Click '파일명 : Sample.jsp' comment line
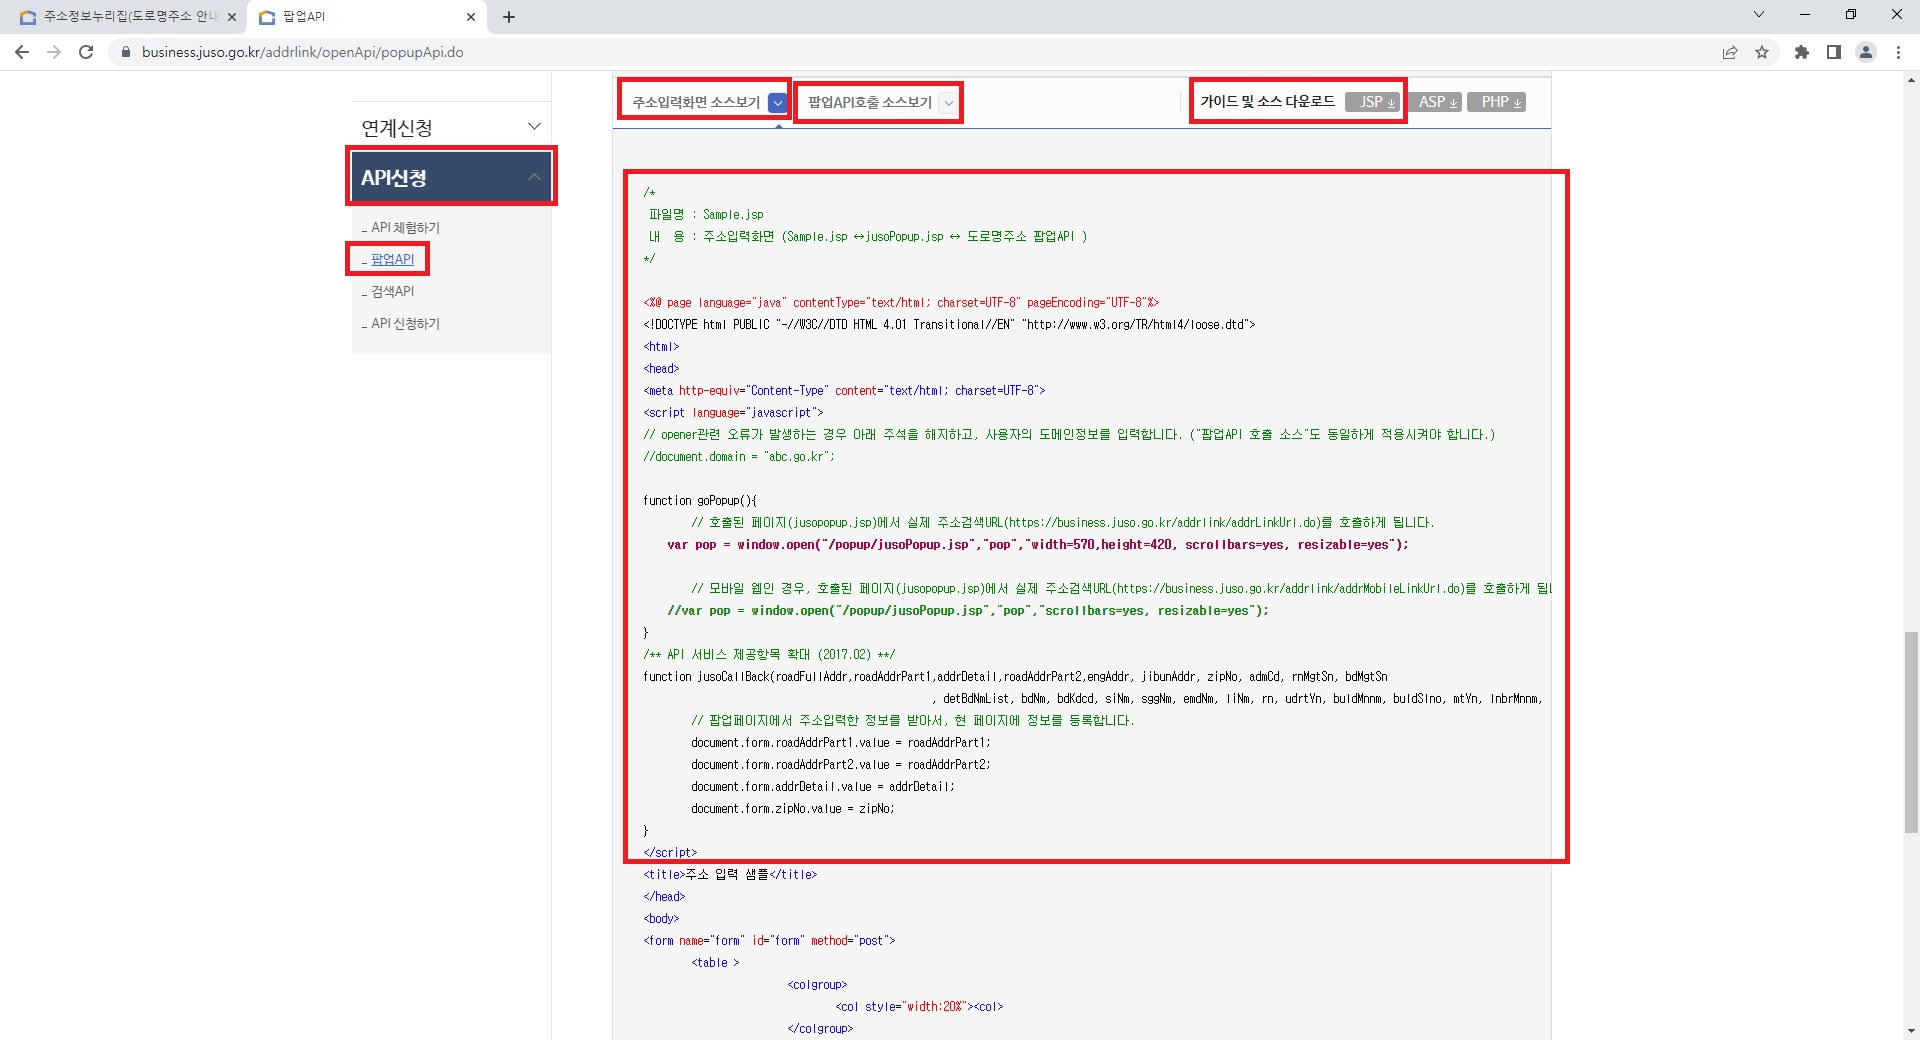Screen dimensions: 1920x1040 [x=706, y=215]
